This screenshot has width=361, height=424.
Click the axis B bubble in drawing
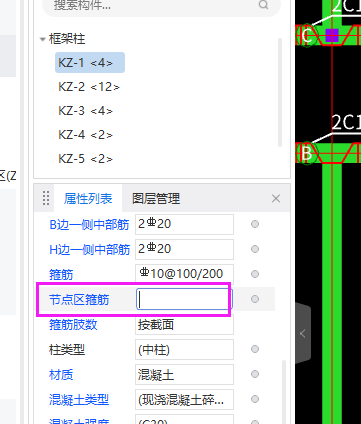tap(307, 153)
